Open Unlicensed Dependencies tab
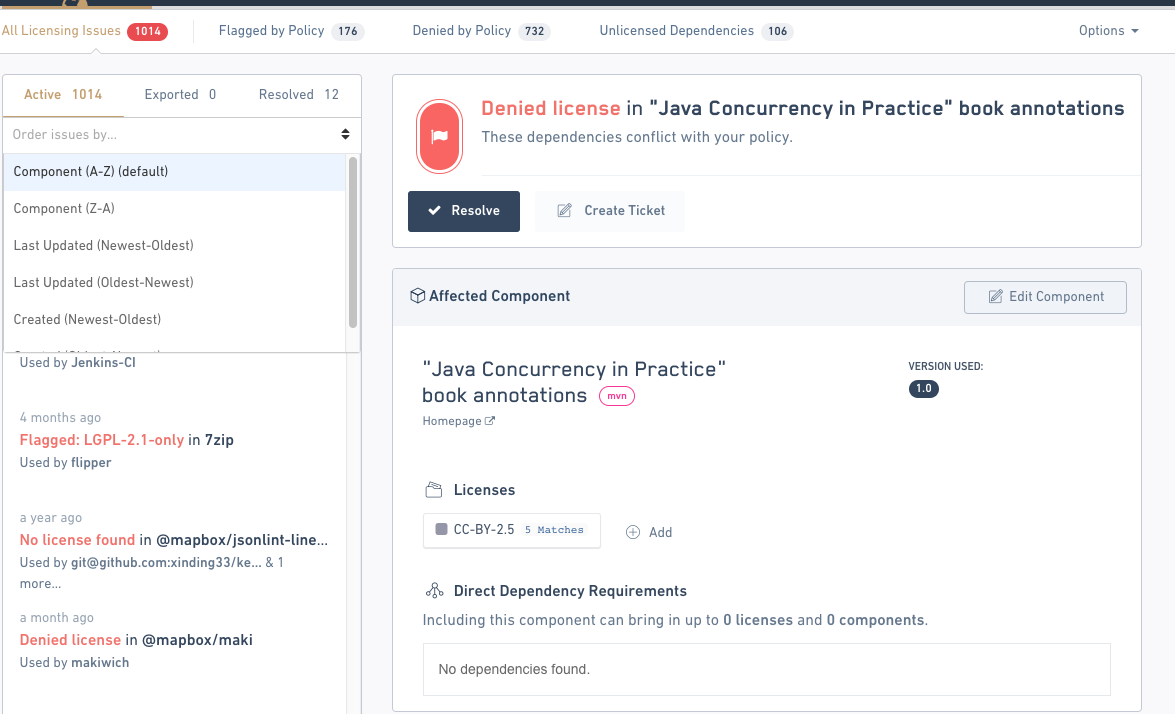The image size is (1175, 714). click(x=695, y=31)
